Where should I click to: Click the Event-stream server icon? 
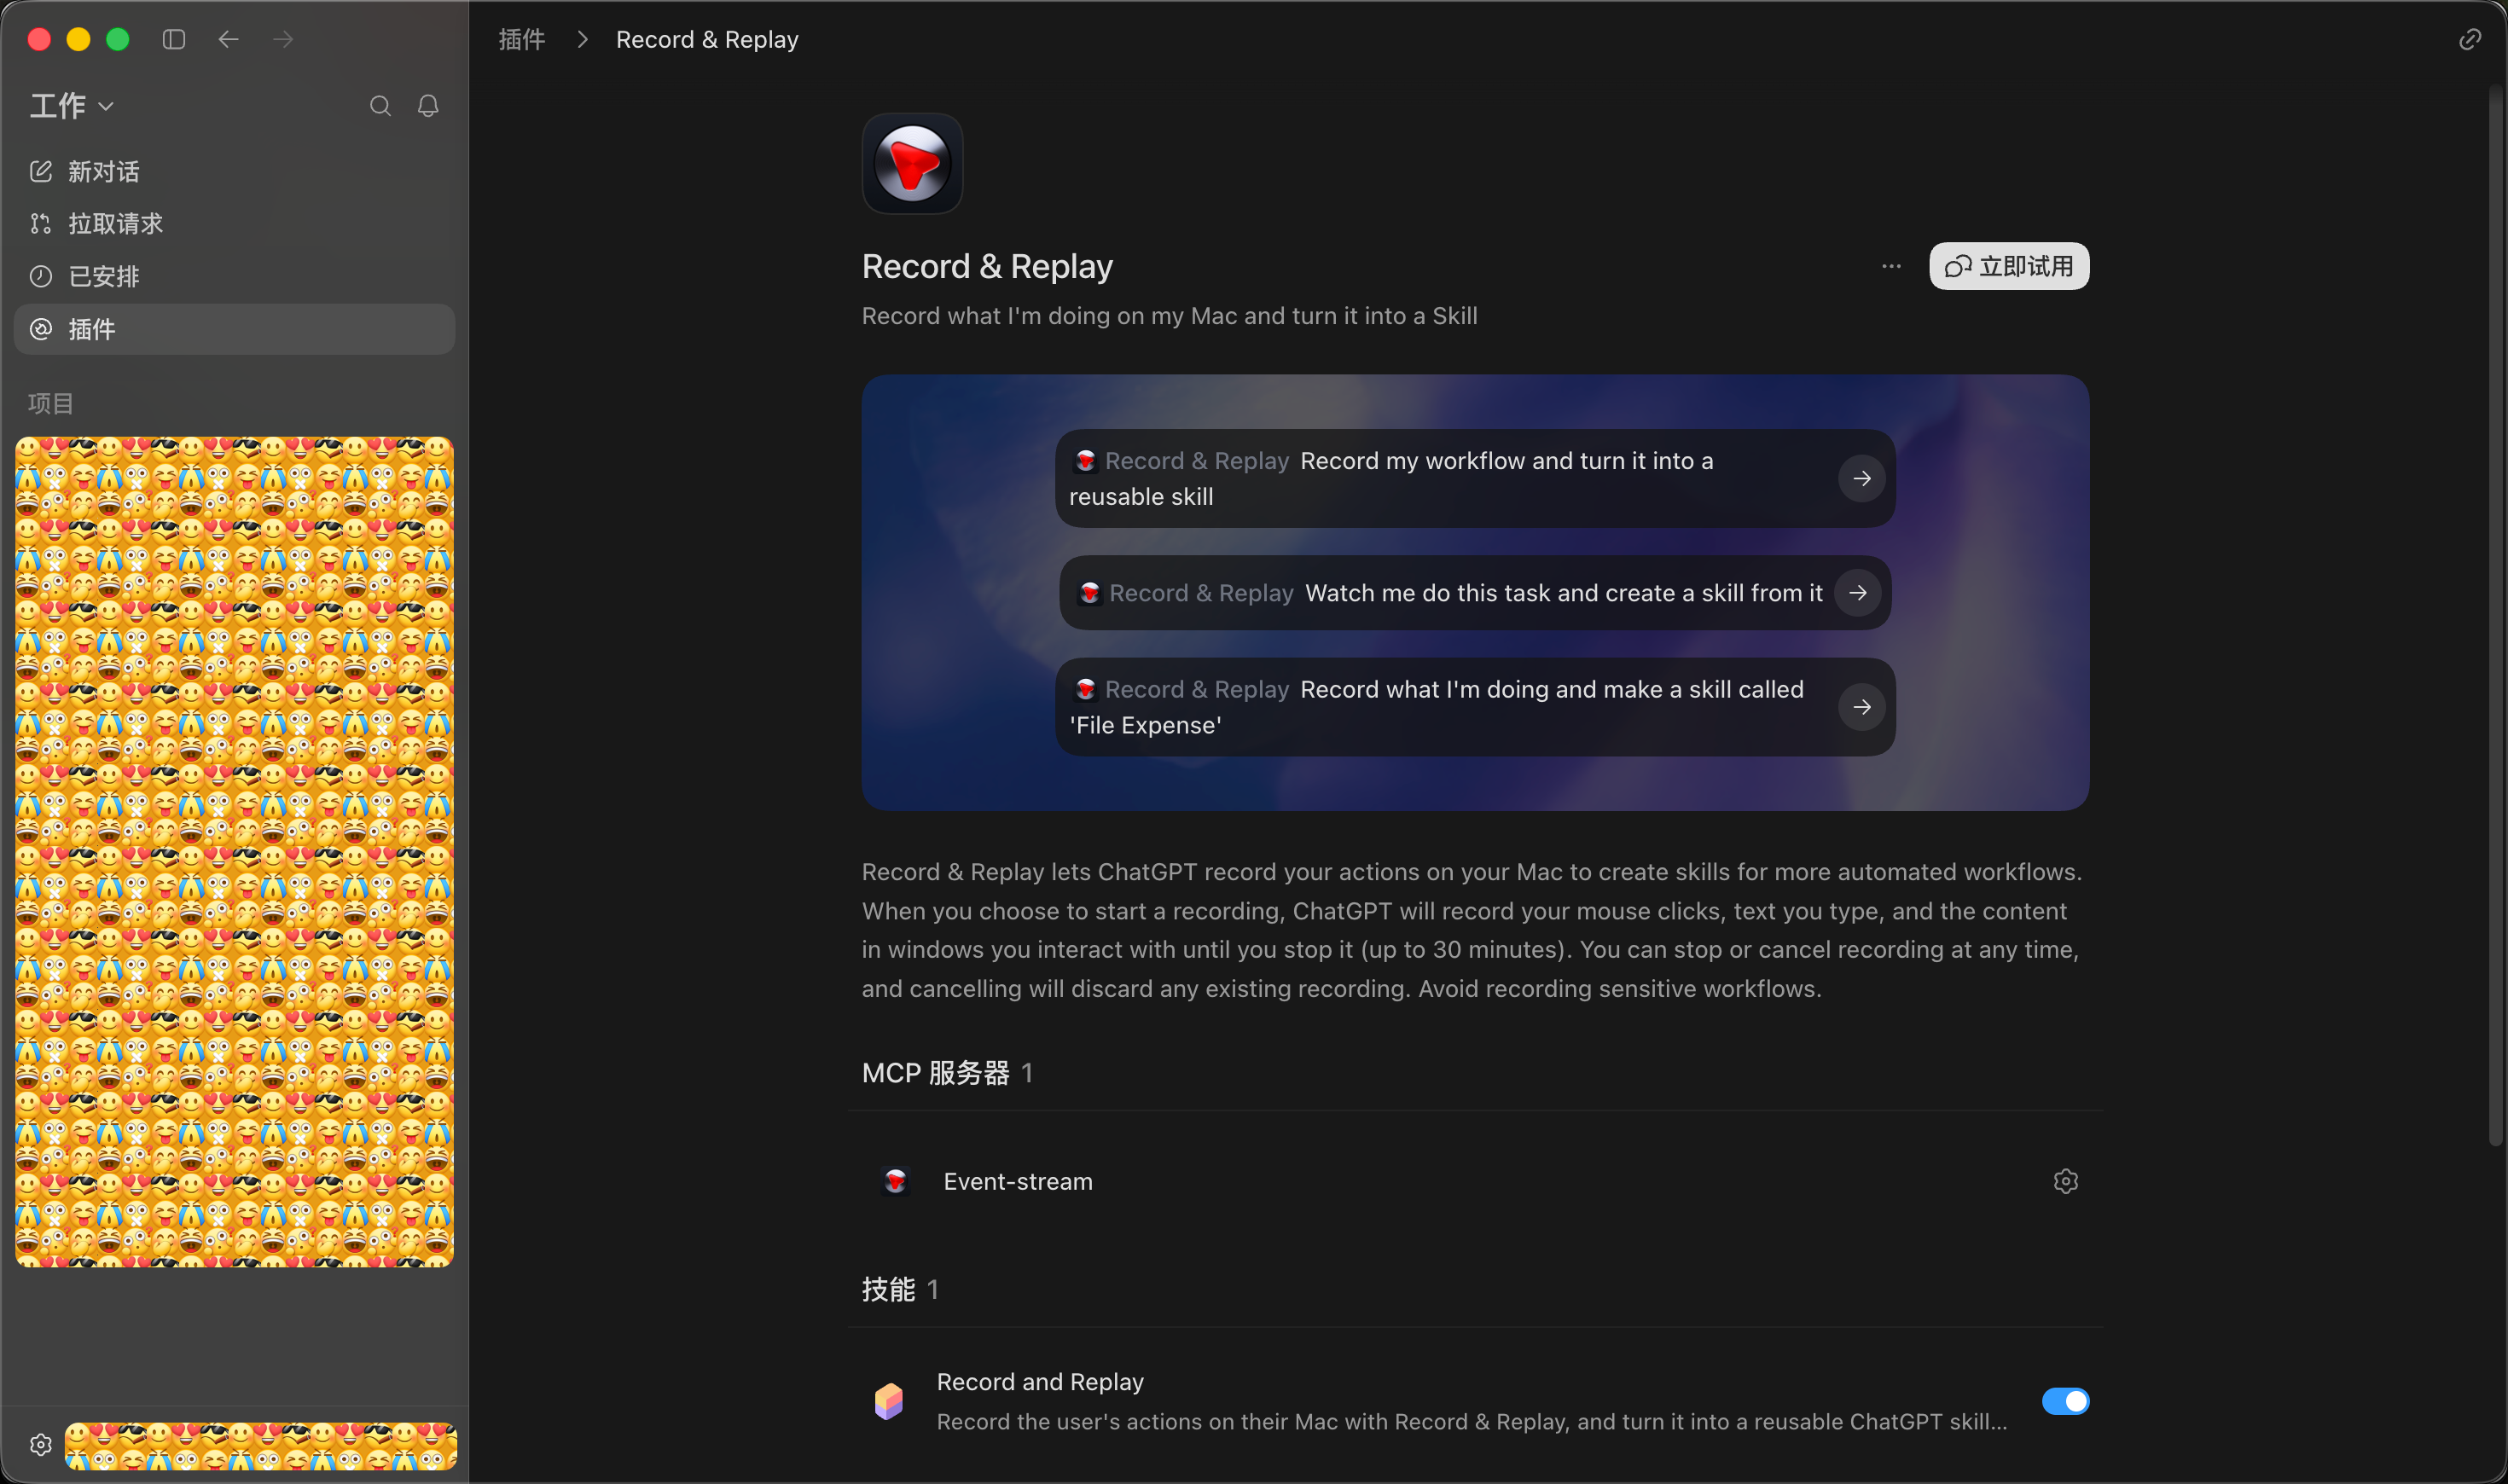pyautogui.click(x=895, y=1182)
